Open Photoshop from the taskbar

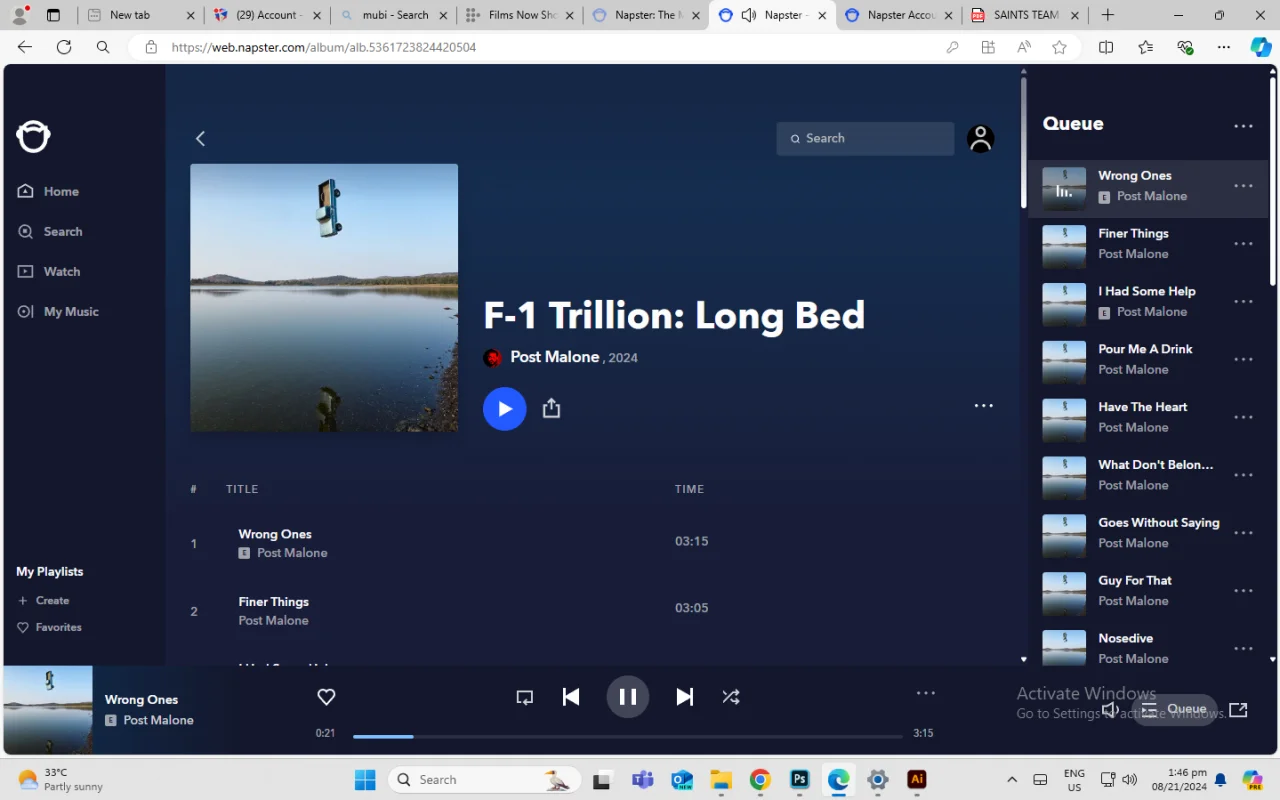[x=799, y=780]
